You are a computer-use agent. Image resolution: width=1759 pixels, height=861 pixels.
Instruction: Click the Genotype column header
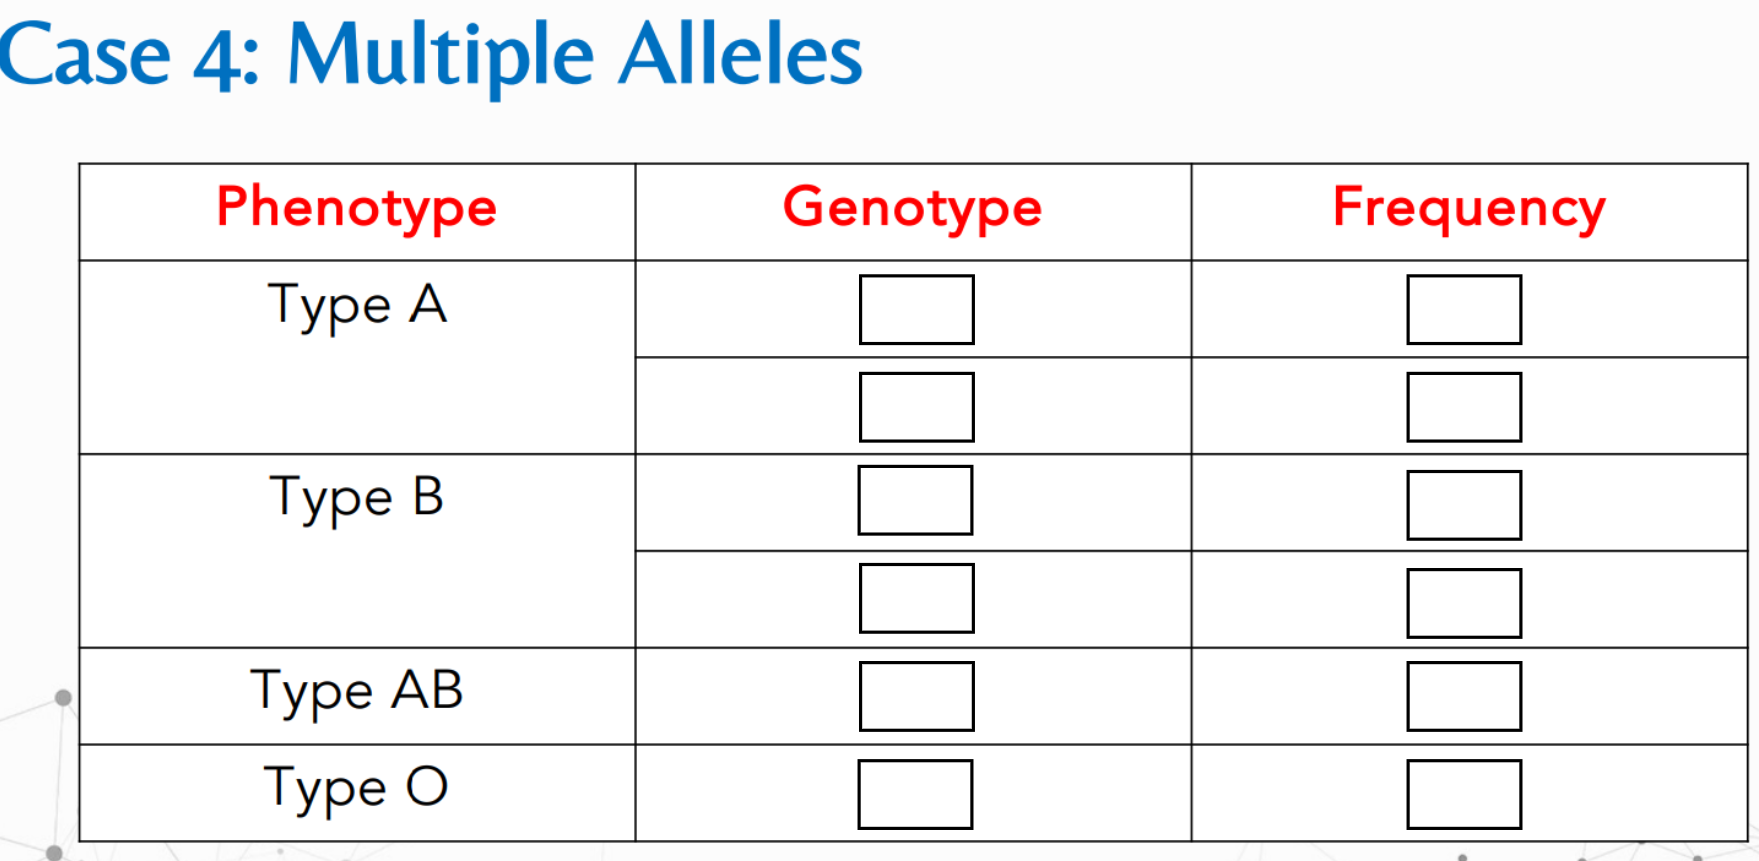912,209
